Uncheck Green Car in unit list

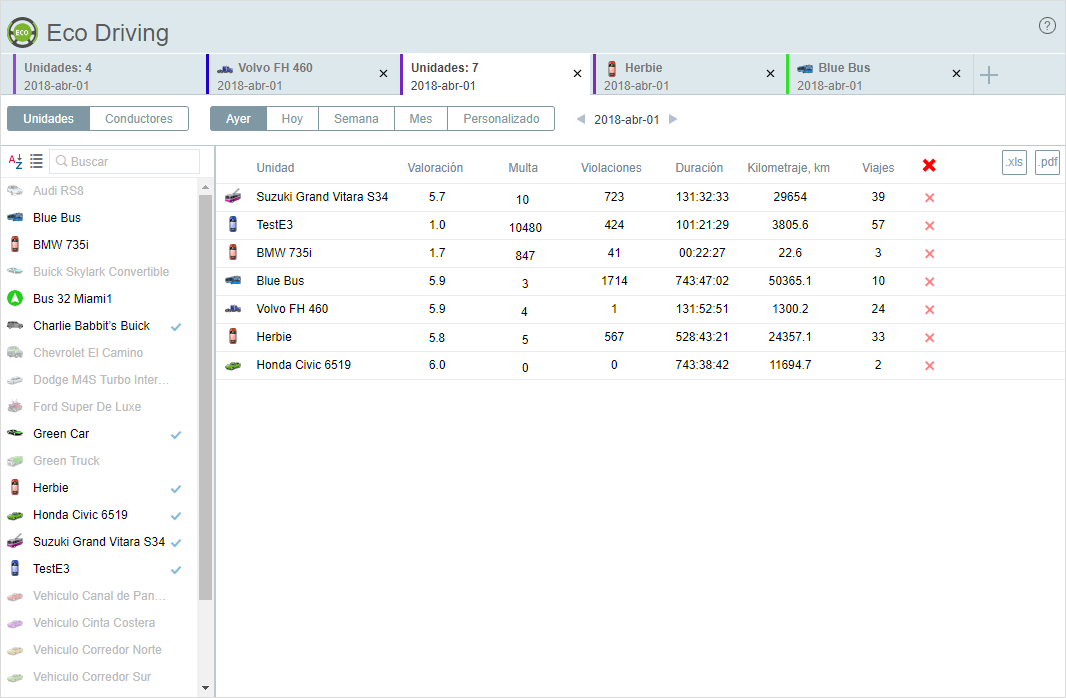coord(176,435)
